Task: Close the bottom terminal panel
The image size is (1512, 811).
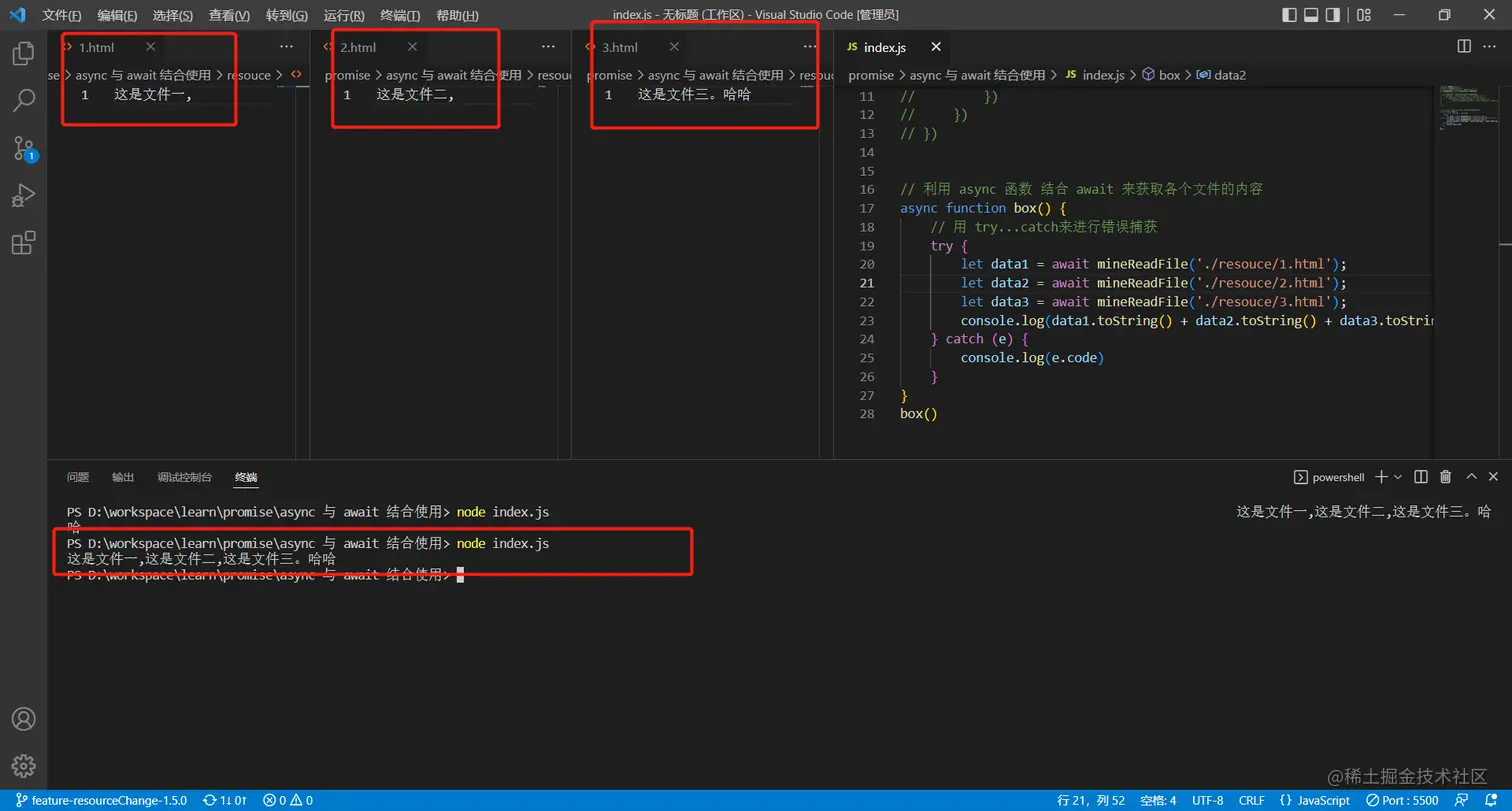Action: pos(1493,477)
